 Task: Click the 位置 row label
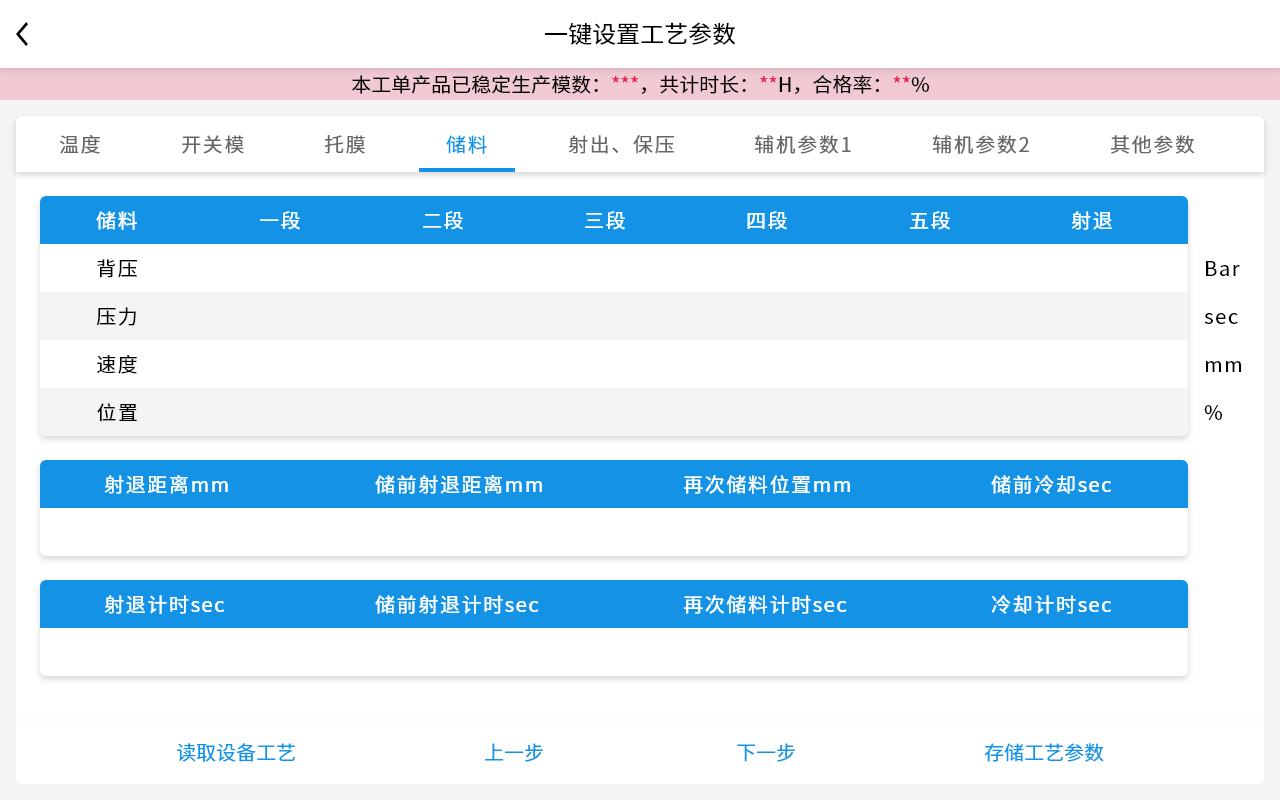pyautogui.click(x=117, y=412)
